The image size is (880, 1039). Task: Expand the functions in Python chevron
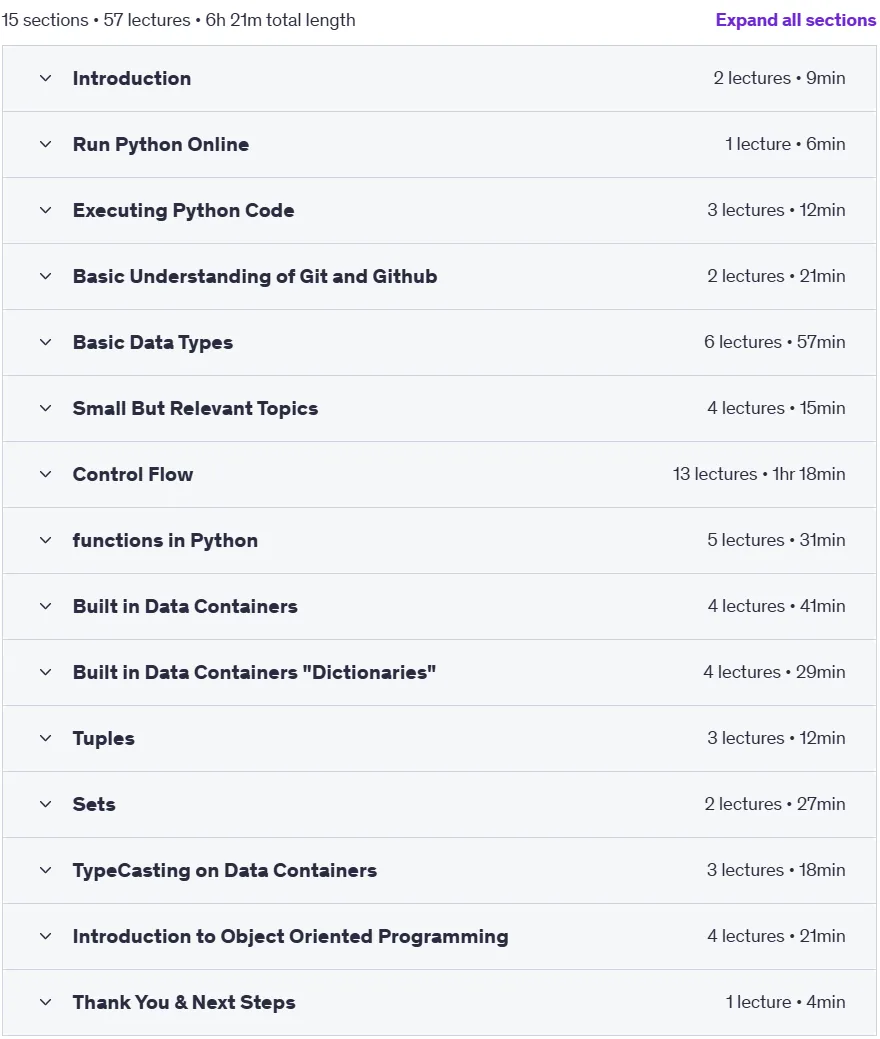click(46, 540)
